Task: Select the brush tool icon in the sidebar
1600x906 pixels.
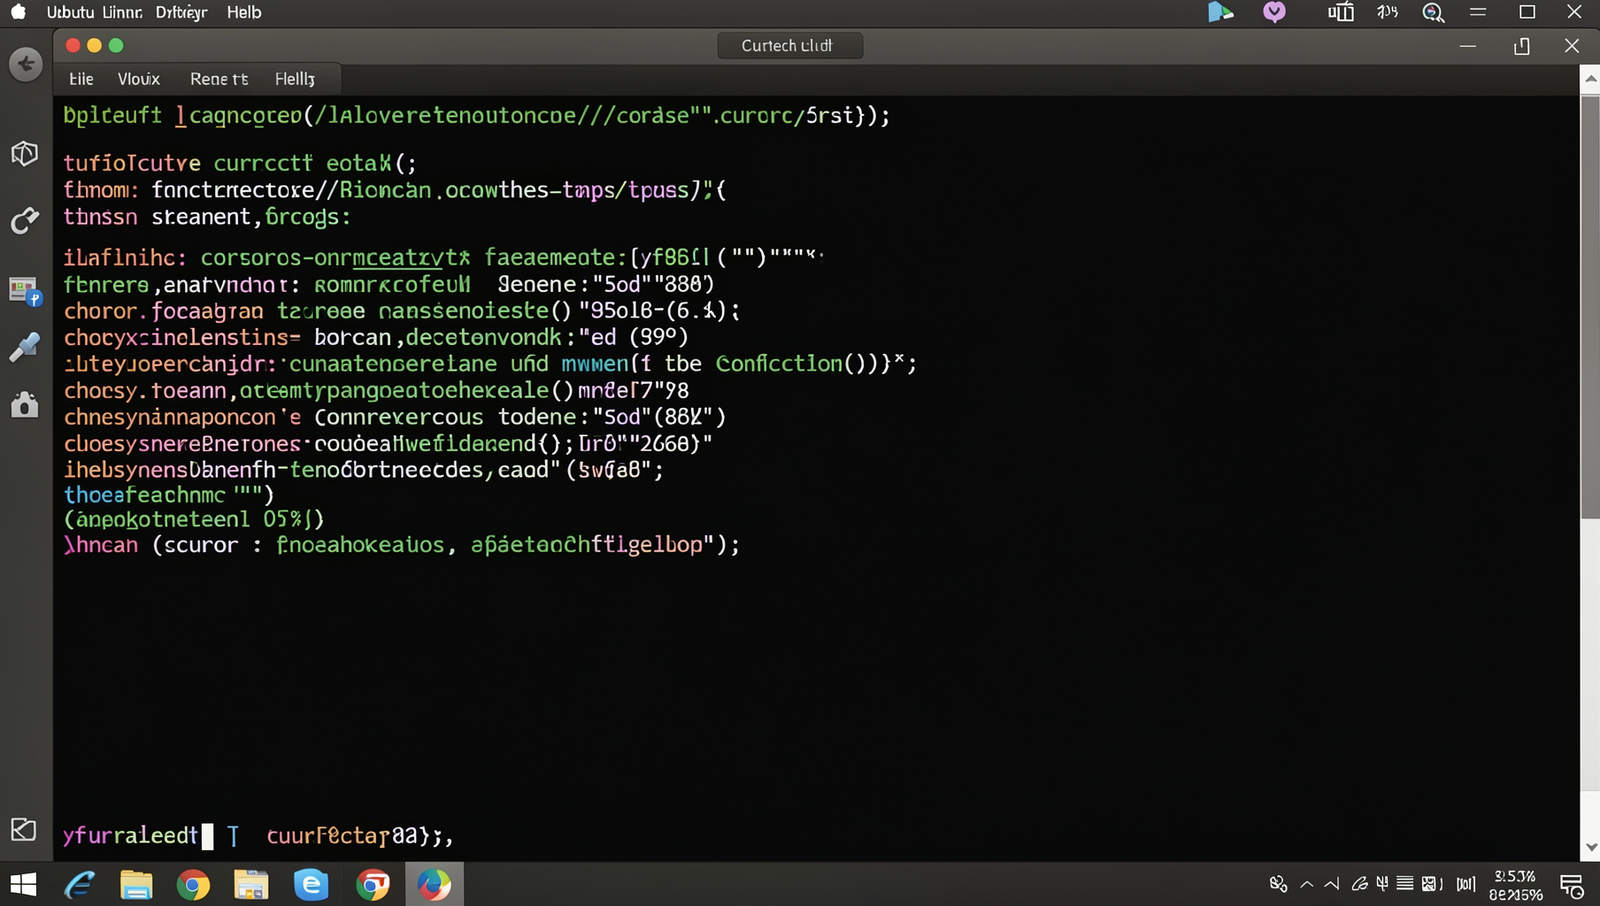Action: tap(25, 346)
